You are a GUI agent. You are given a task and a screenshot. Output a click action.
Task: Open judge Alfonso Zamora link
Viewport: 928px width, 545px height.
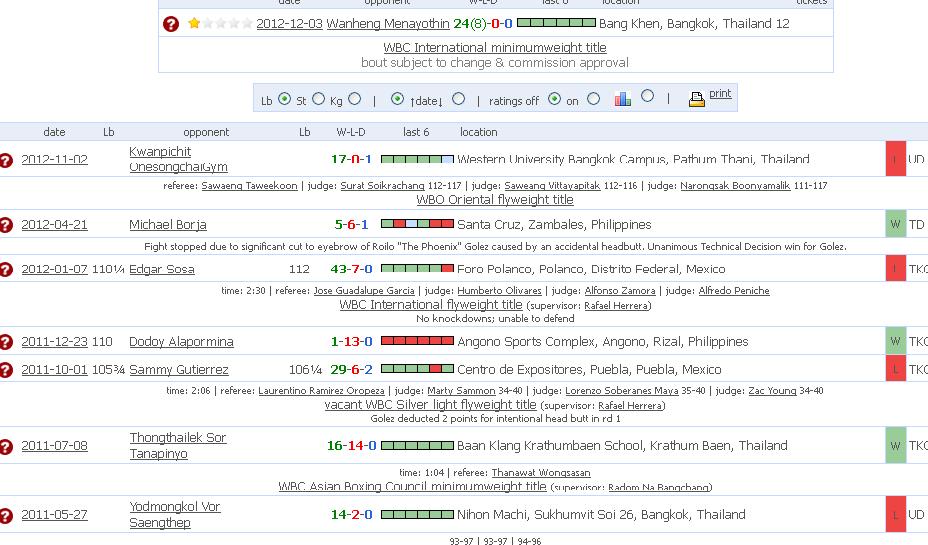(620, 291)
